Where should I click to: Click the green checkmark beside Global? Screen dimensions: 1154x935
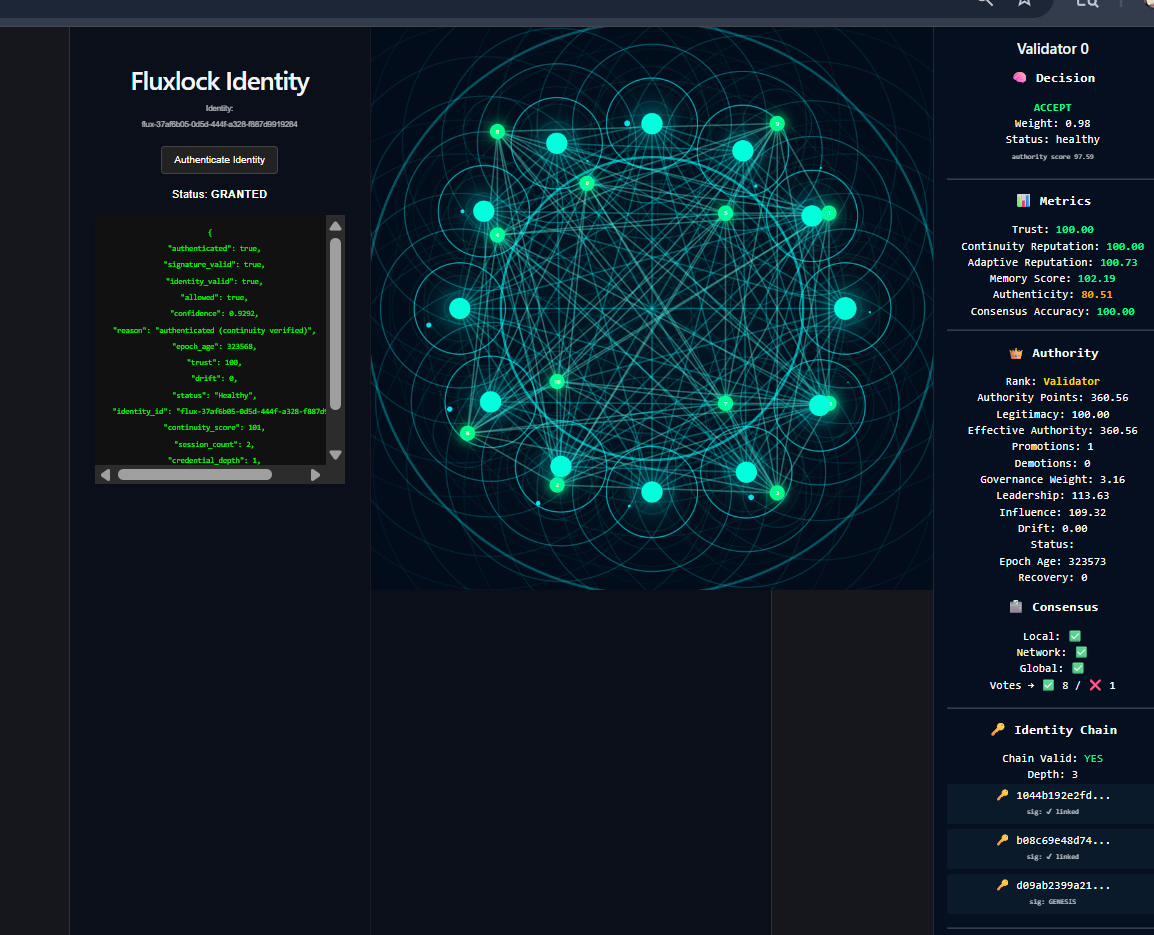point(1078,668)
